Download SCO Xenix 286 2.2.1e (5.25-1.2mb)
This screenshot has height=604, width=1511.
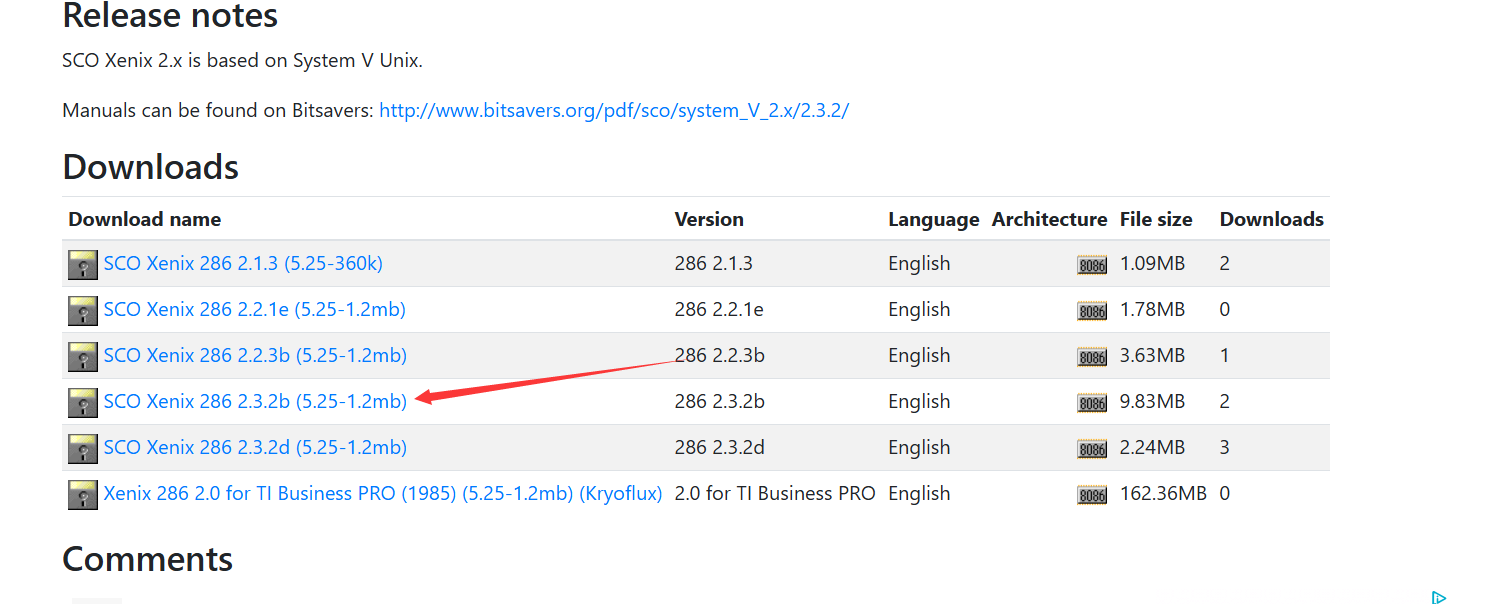pos(255,310)
